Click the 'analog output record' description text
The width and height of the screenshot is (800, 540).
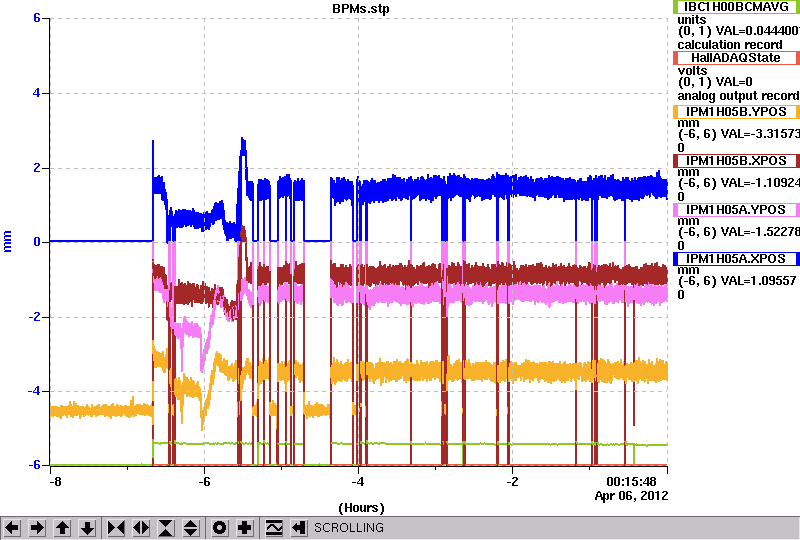[738, 96]
